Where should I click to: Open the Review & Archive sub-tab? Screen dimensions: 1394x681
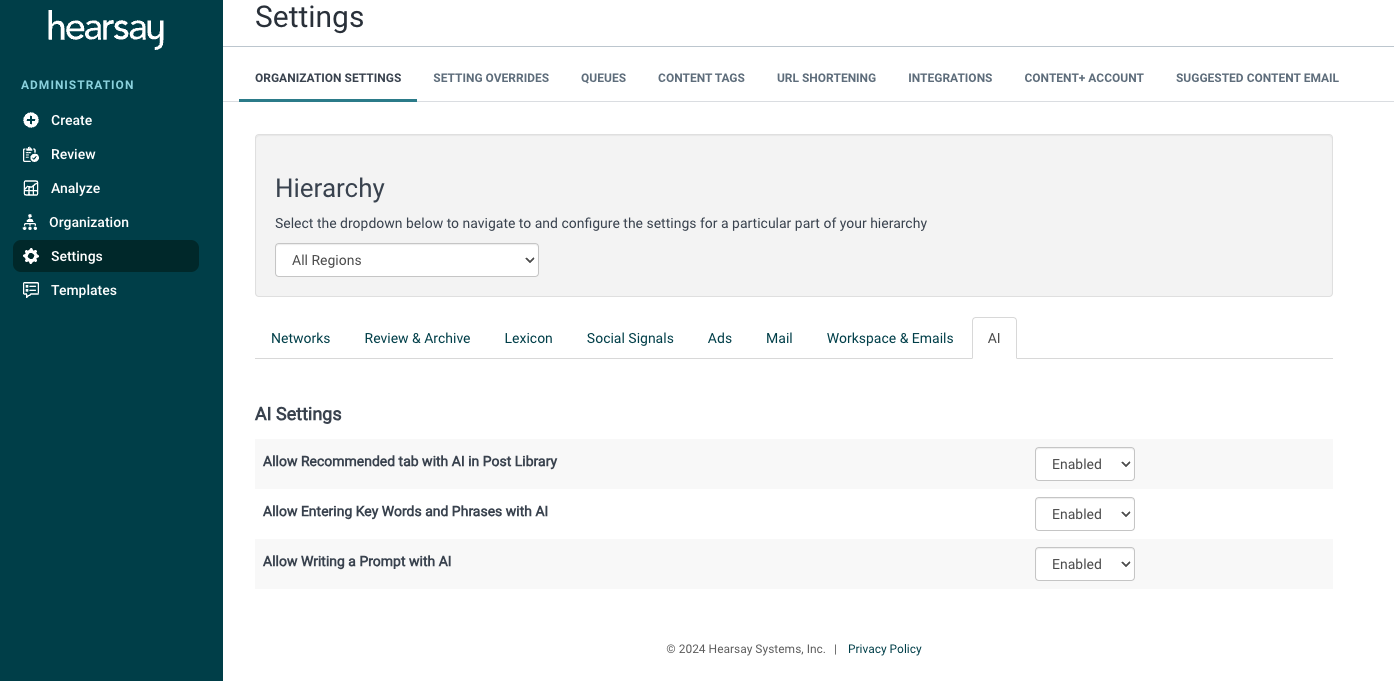click(417, 338)
